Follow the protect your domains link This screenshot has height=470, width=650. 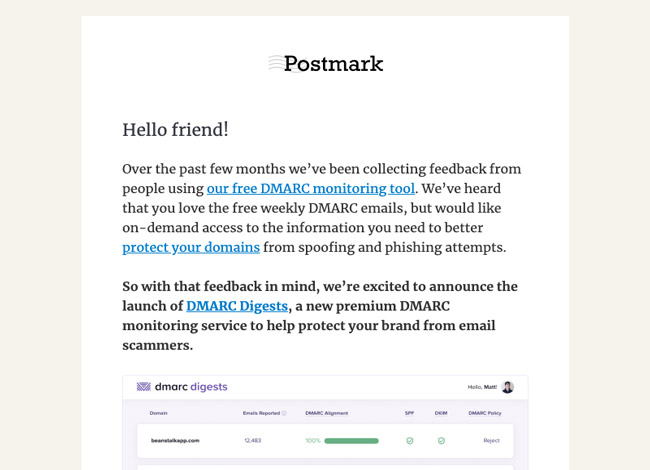pyautogui.click(x=191, y=248)
